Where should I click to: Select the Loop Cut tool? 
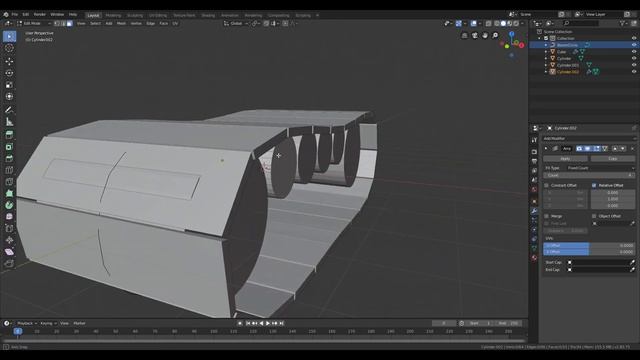[9, 170]
